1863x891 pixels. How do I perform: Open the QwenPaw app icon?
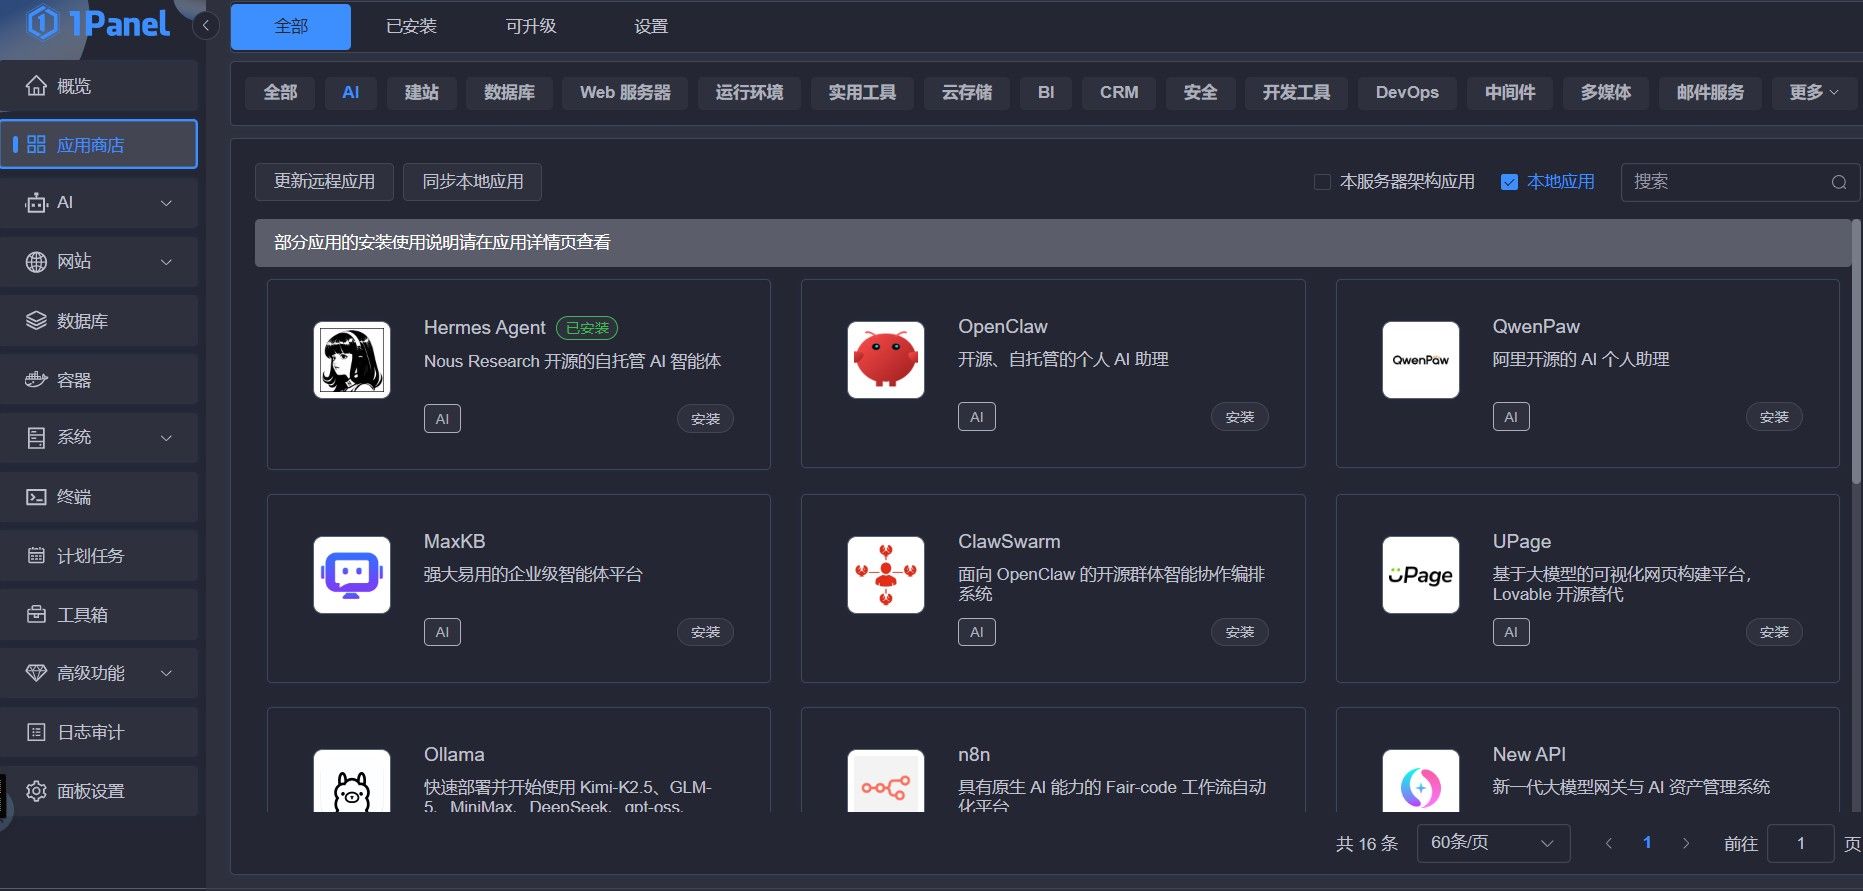(1421, 360)
